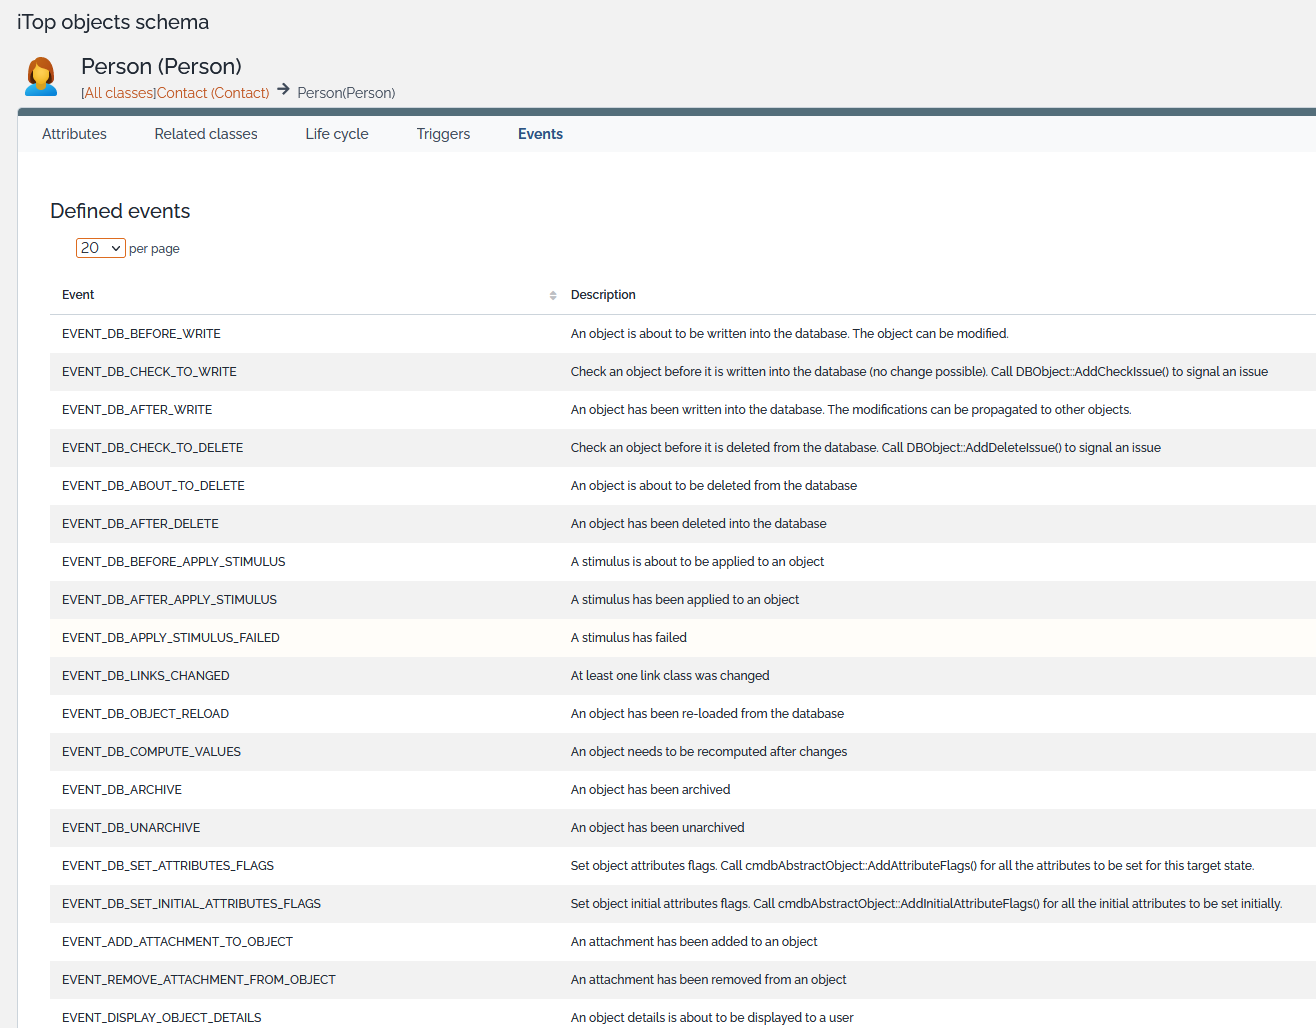Screen dimensions: 1316x1028
Task: Switch to the Attributes tab
Action: (74, 134)
